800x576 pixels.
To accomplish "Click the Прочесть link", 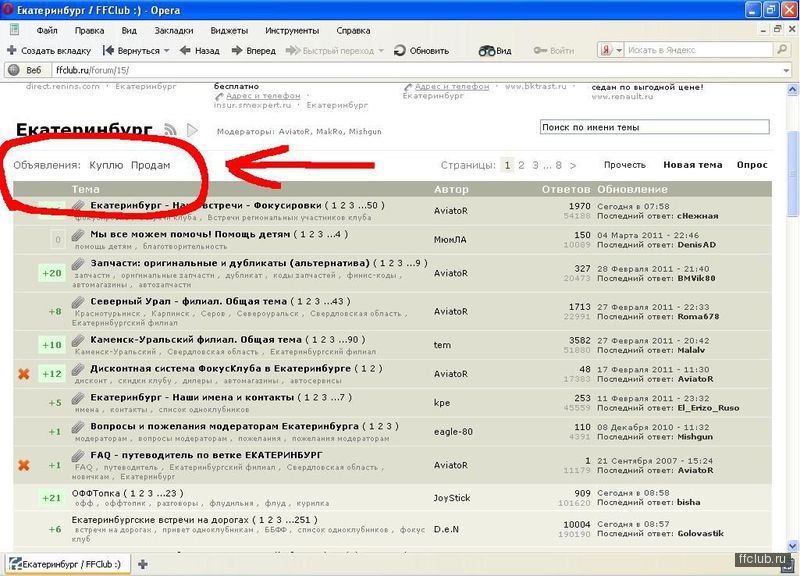I will 624,165.
